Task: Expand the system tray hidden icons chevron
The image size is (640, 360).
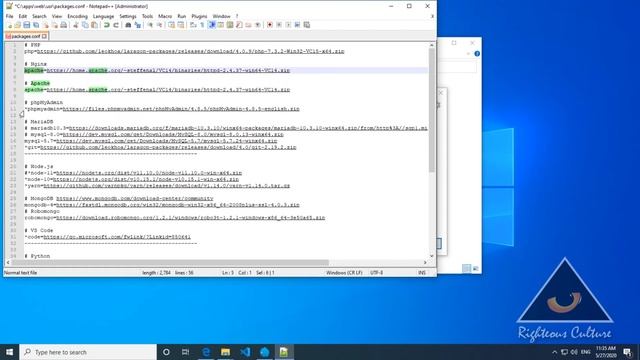Action: click(x=554, y=352)
